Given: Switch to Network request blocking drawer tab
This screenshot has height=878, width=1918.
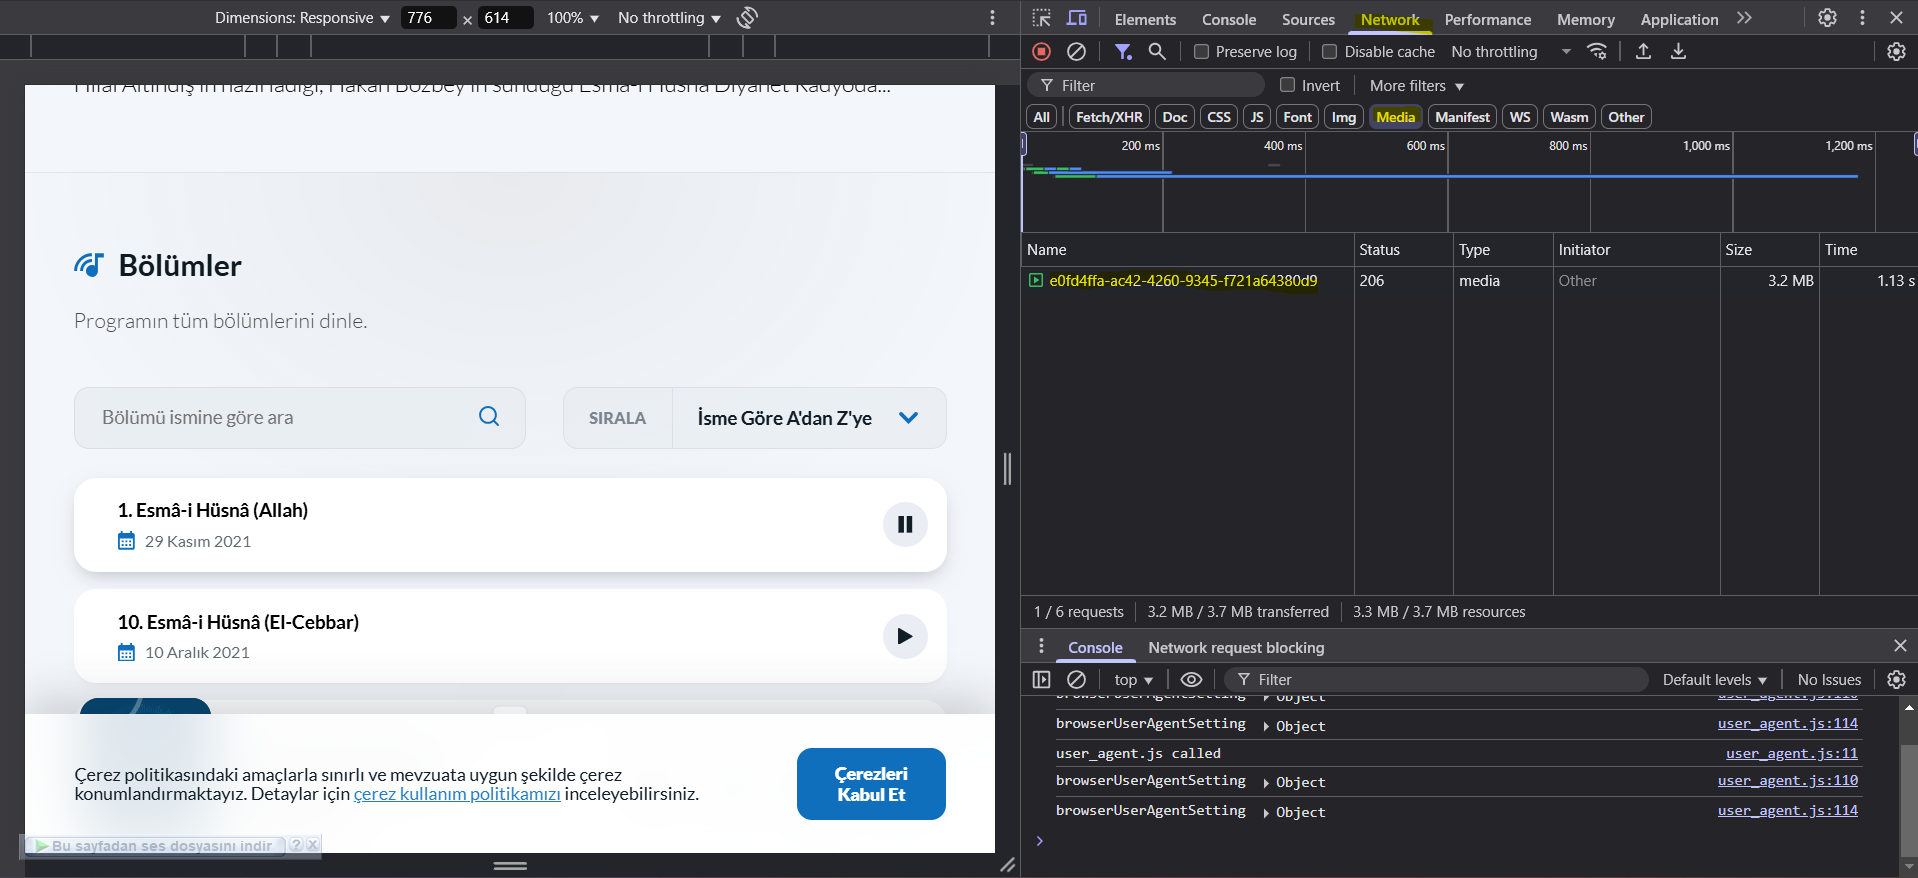Looking at the screenshot, I should 1236,647.
